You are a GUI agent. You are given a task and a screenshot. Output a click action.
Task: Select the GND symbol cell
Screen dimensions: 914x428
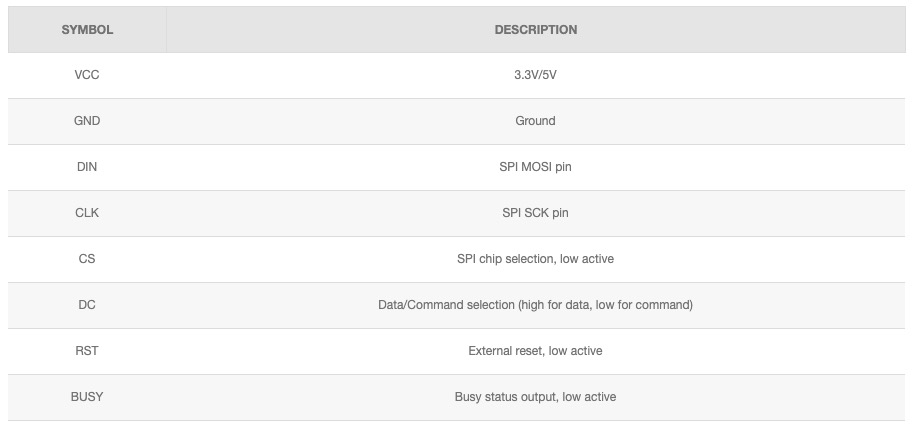(87, 121)
